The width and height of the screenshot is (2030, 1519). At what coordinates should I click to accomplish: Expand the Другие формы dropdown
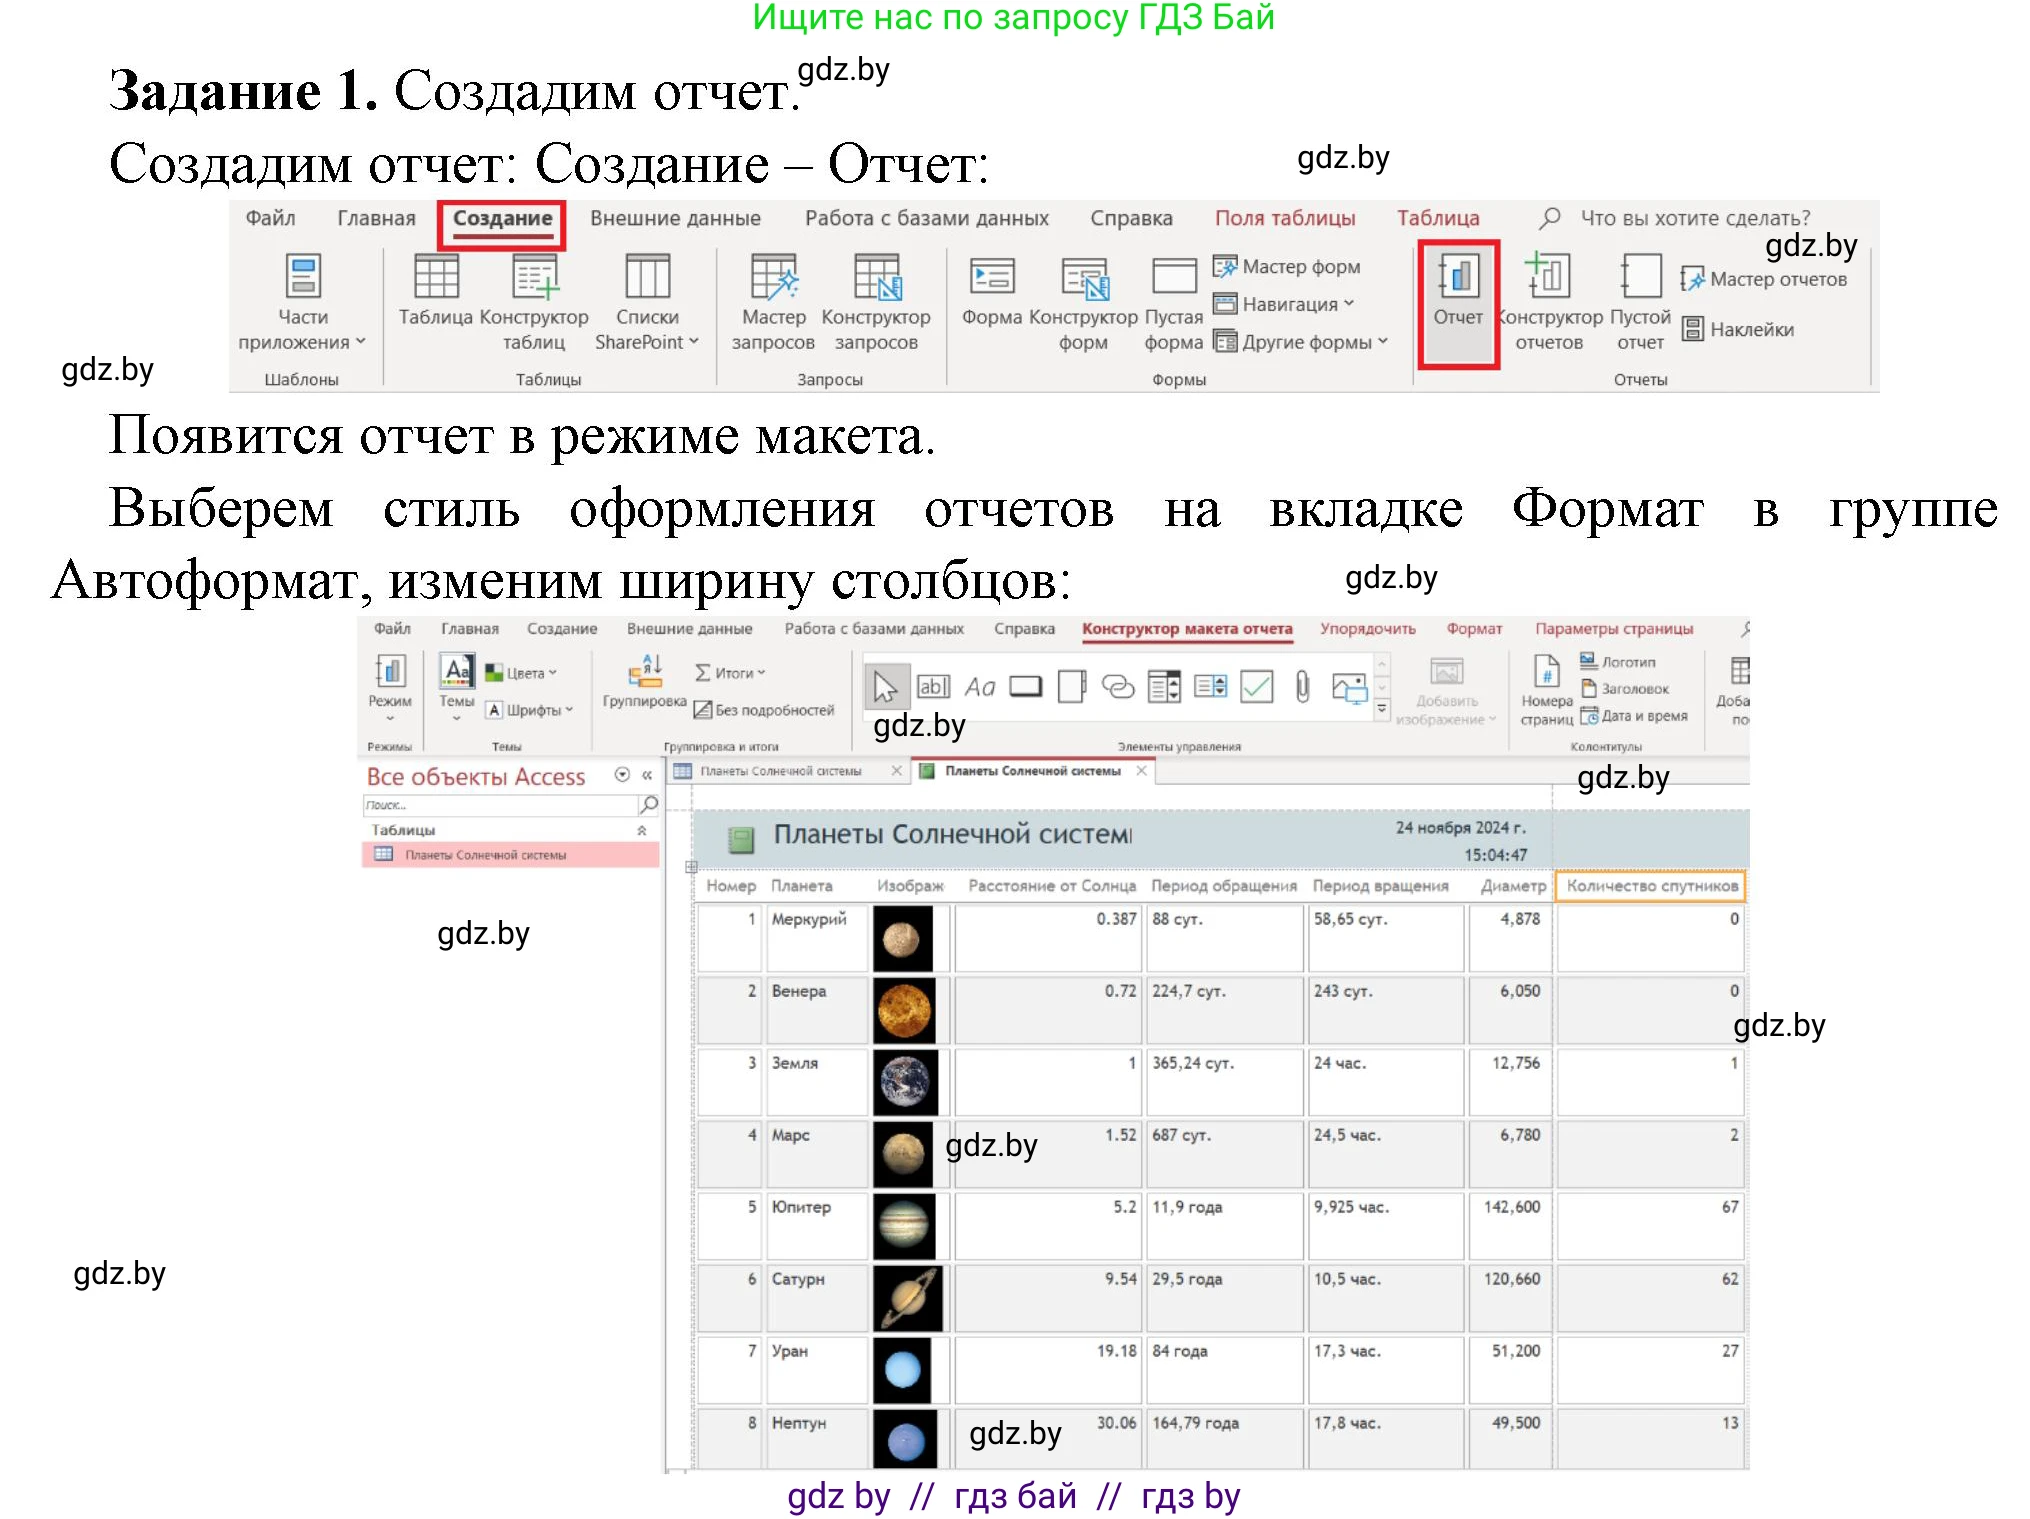pos(1300,341)
